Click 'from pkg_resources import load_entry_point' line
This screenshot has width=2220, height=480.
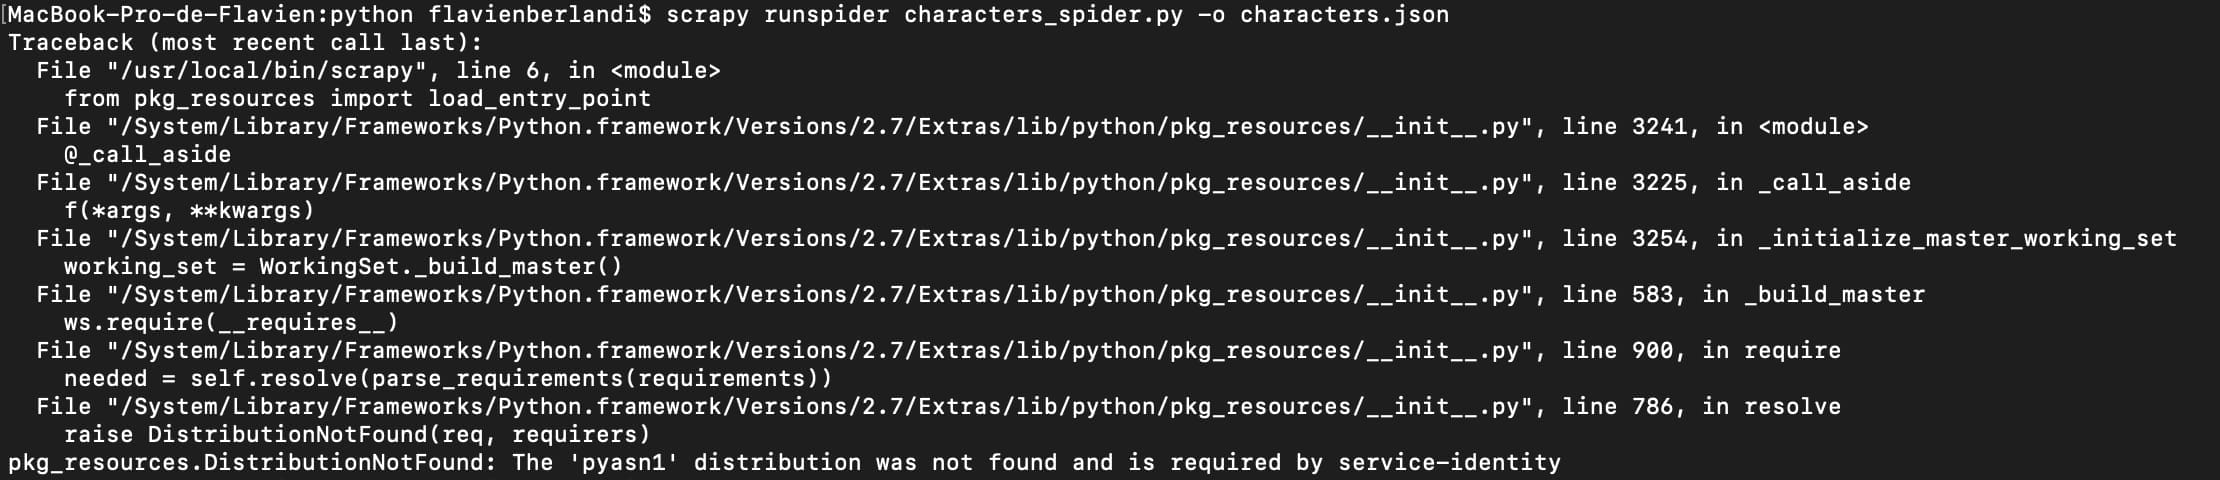tap(357, 99)
